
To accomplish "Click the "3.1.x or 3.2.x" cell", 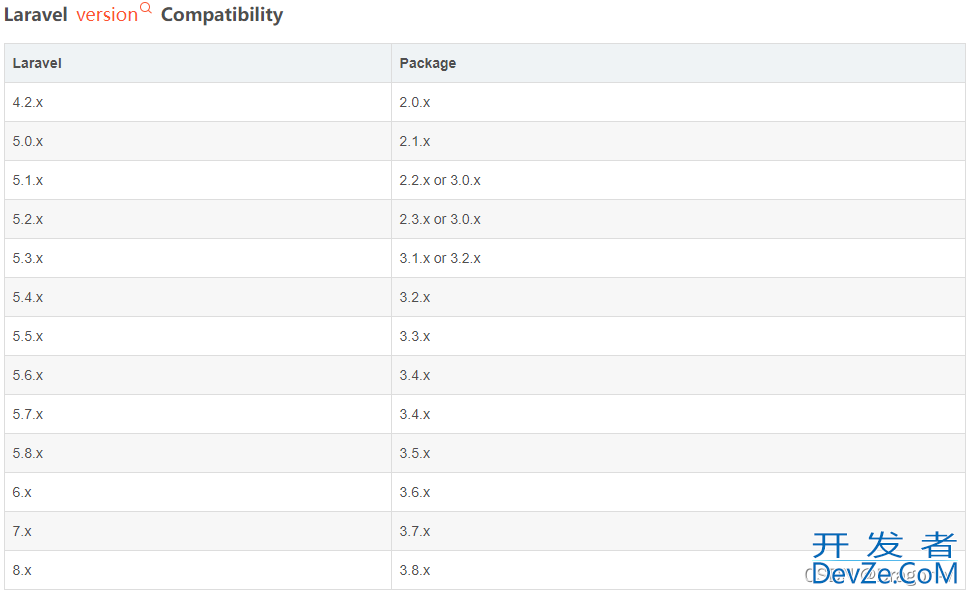I will pos(440,258).
